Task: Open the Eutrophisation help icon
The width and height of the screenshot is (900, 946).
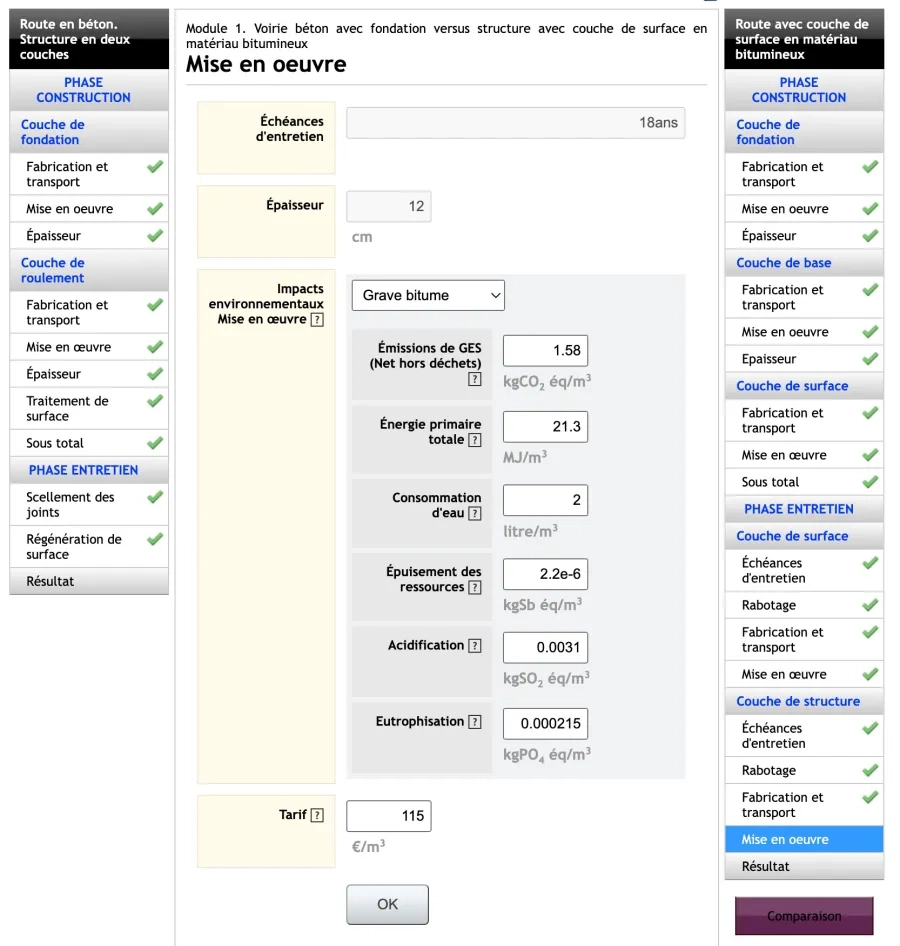Action: 475,722
